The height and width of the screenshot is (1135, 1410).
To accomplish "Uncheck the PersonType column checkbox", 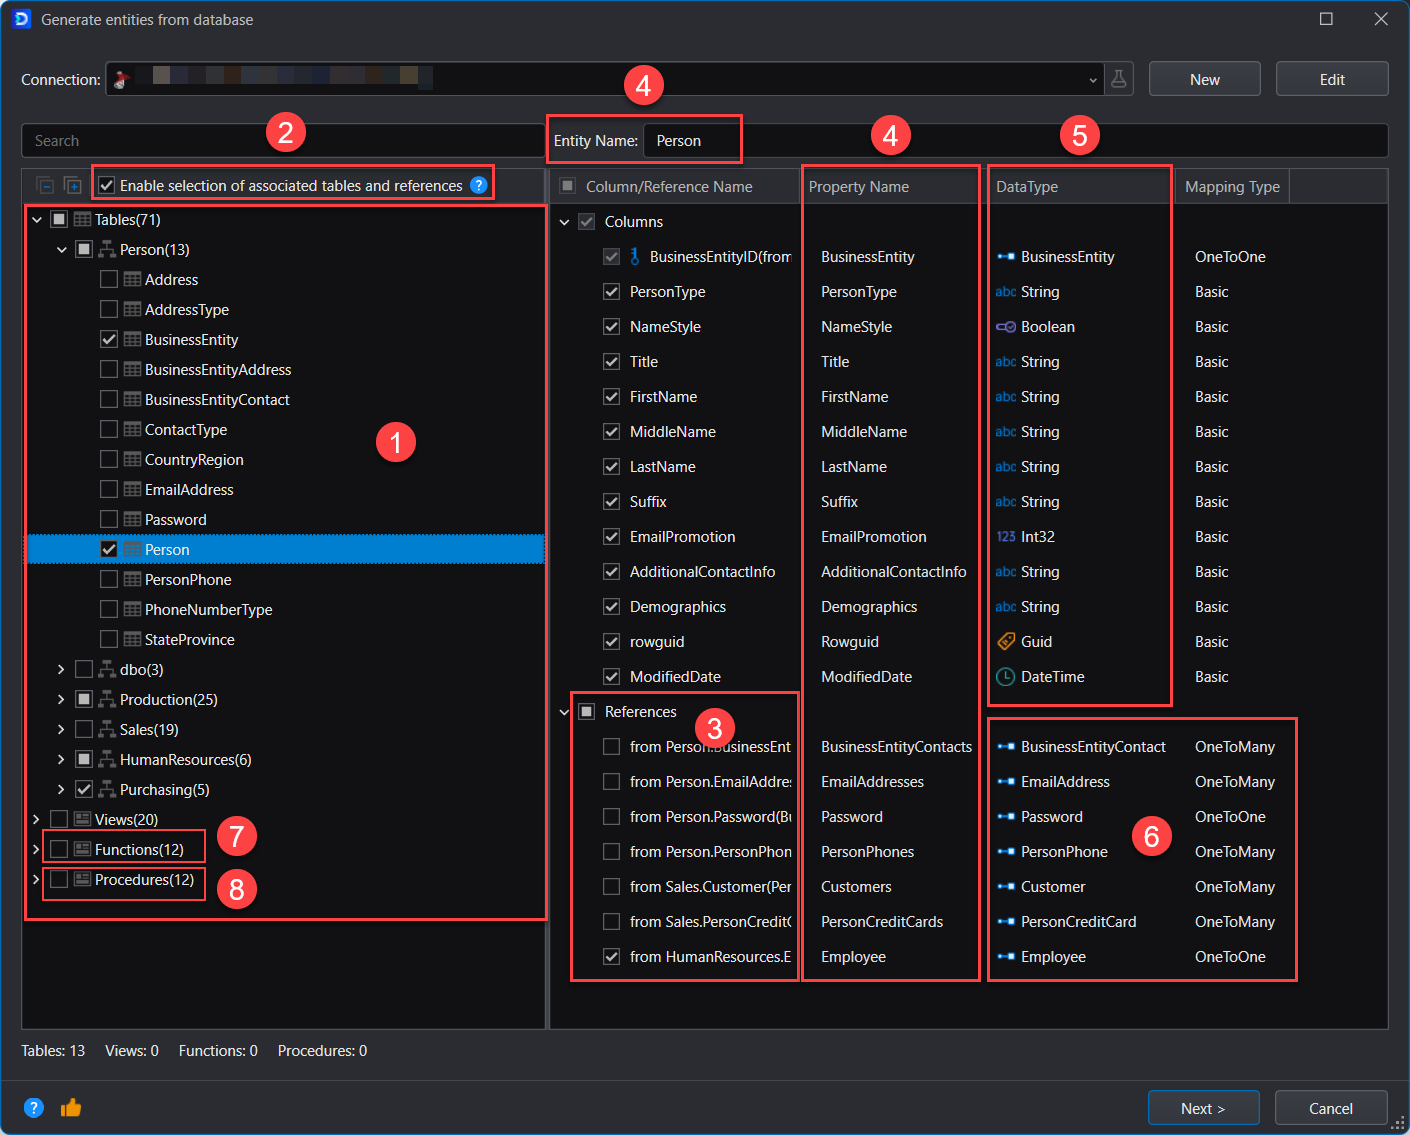I will coord(612,291).
